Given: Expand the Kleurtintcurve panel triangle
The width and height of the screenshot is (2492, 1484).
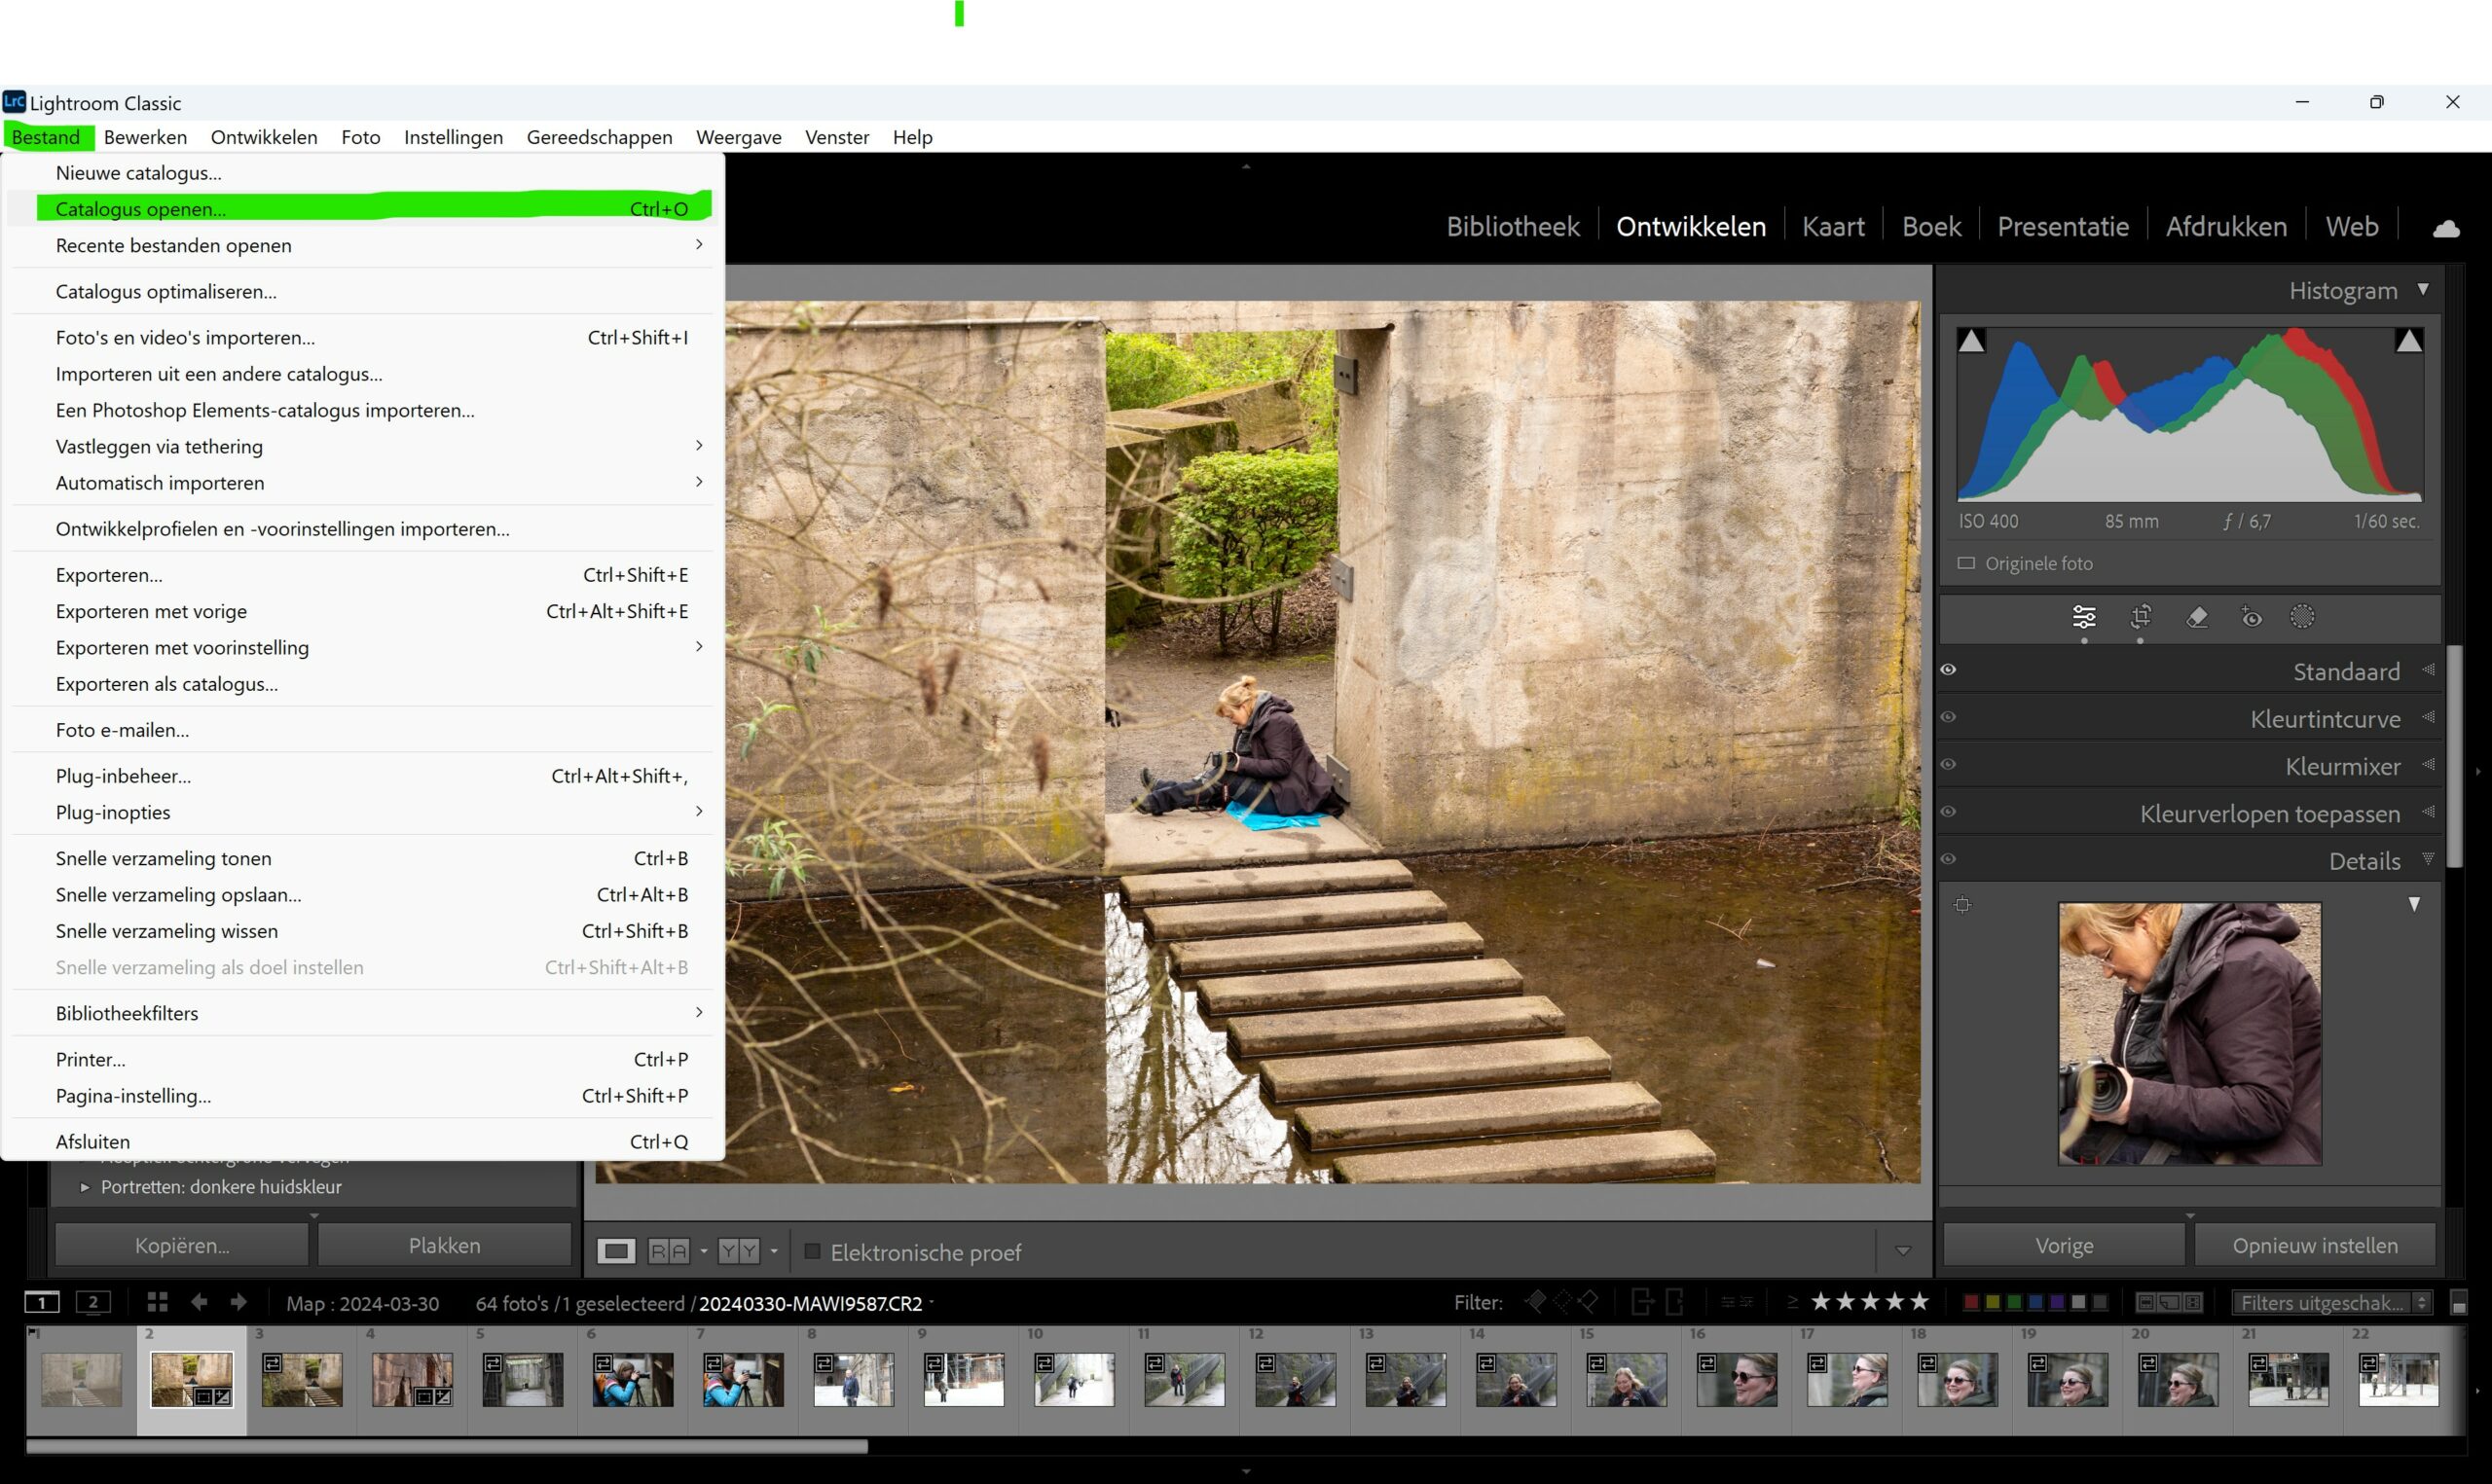Looking at the screenshot, I should pyautogui.click(x=2428, y=717).
